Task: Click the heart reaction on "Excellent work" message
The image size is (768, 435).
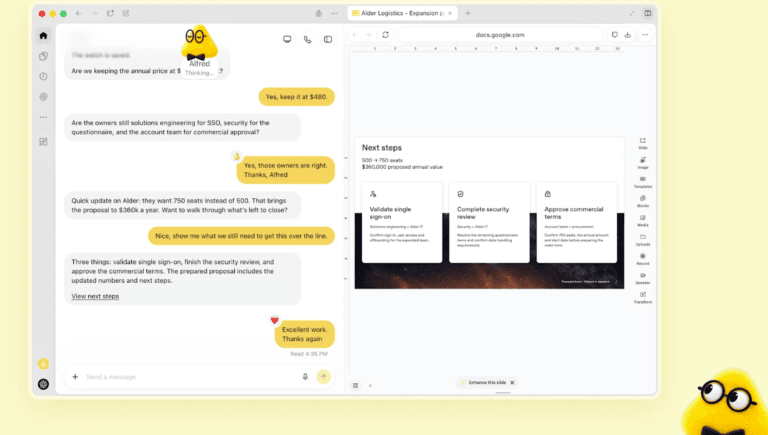Action: [274, 320]
